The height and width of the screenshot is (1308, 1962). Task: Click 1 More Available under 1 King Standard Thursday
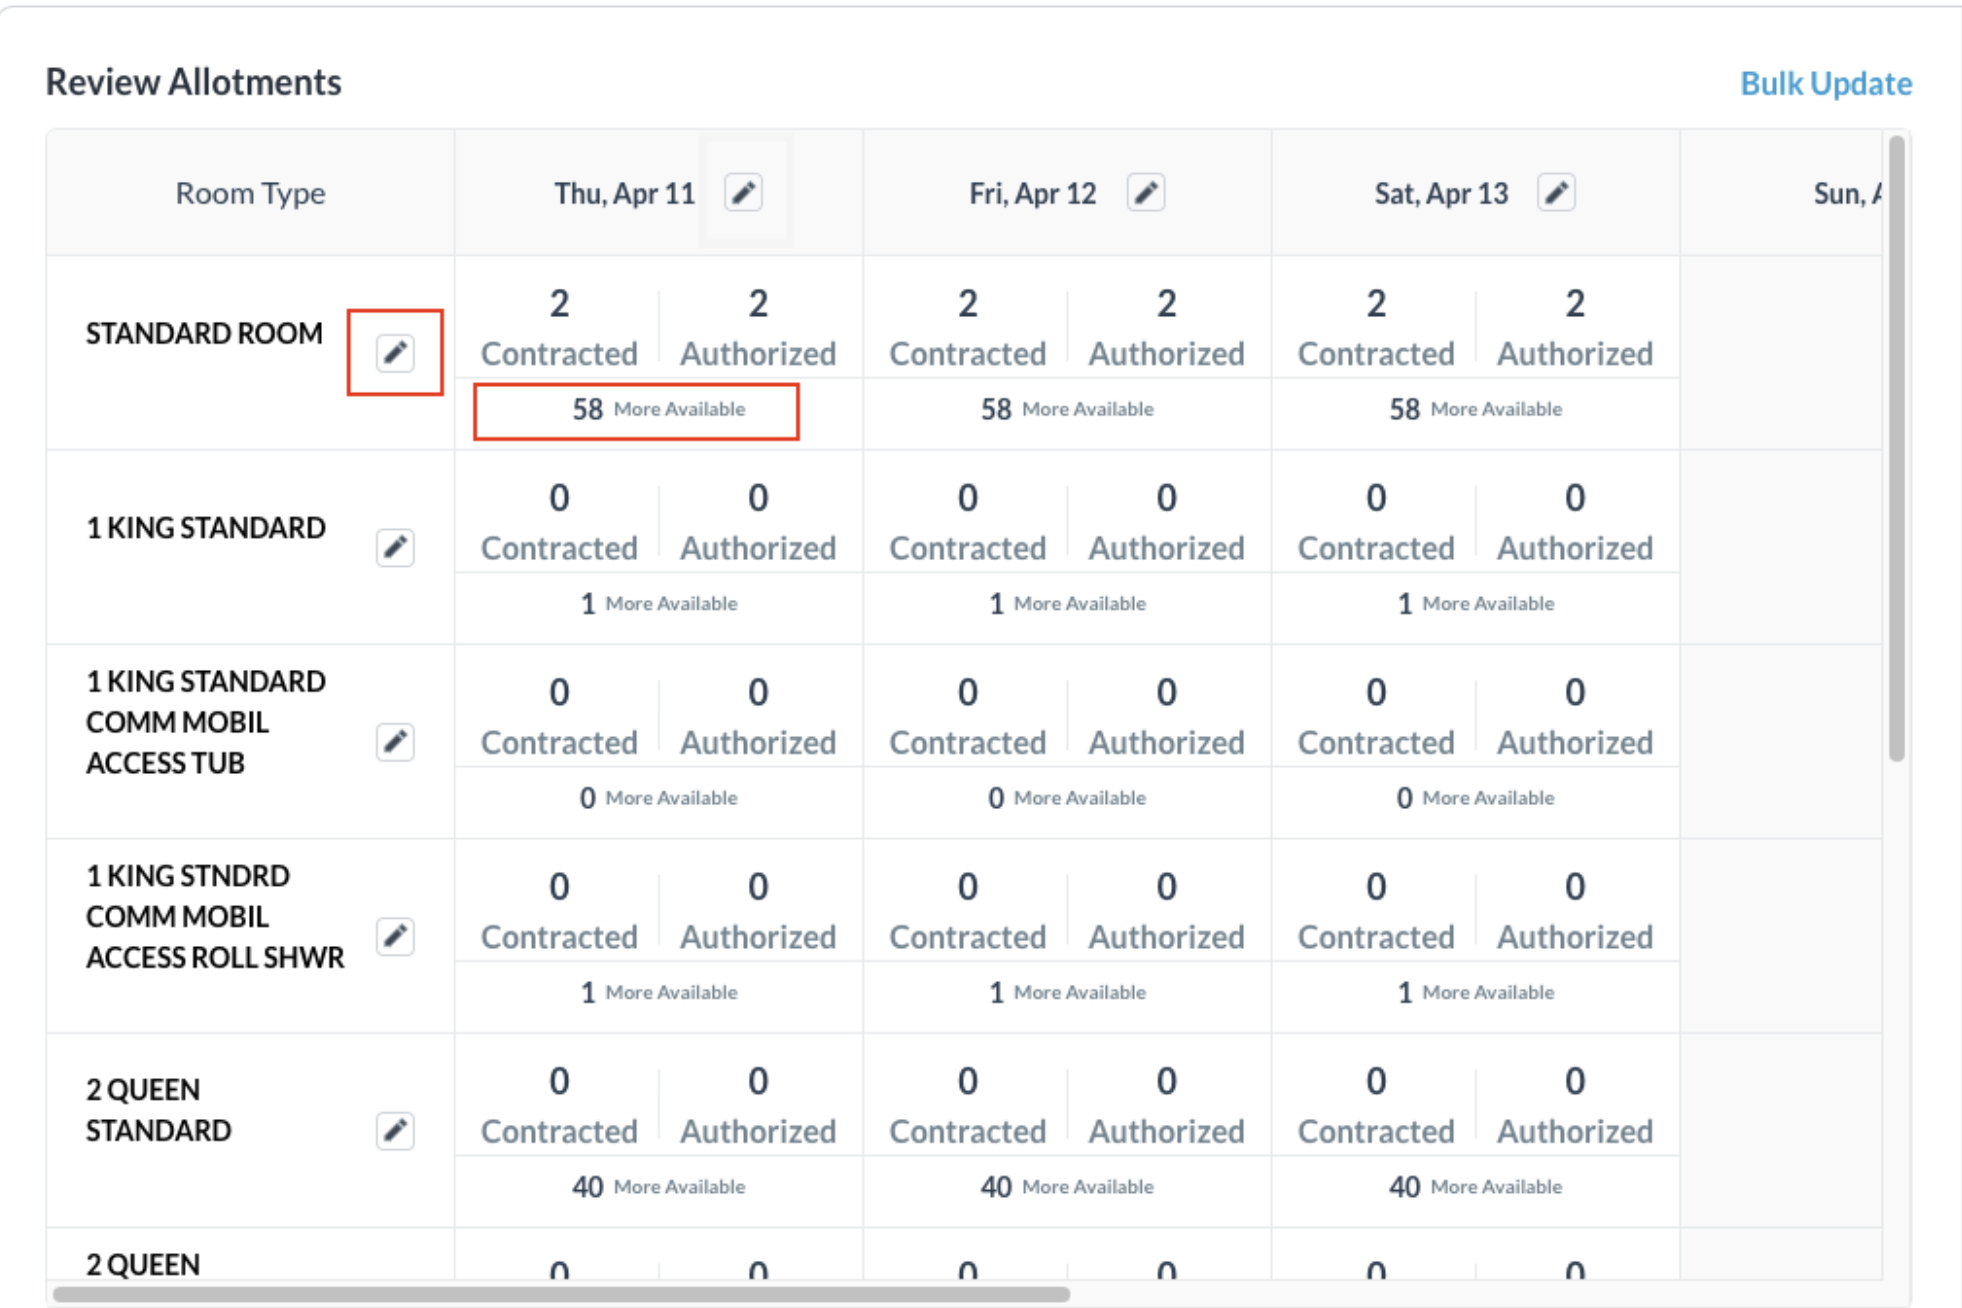[658, 602]
